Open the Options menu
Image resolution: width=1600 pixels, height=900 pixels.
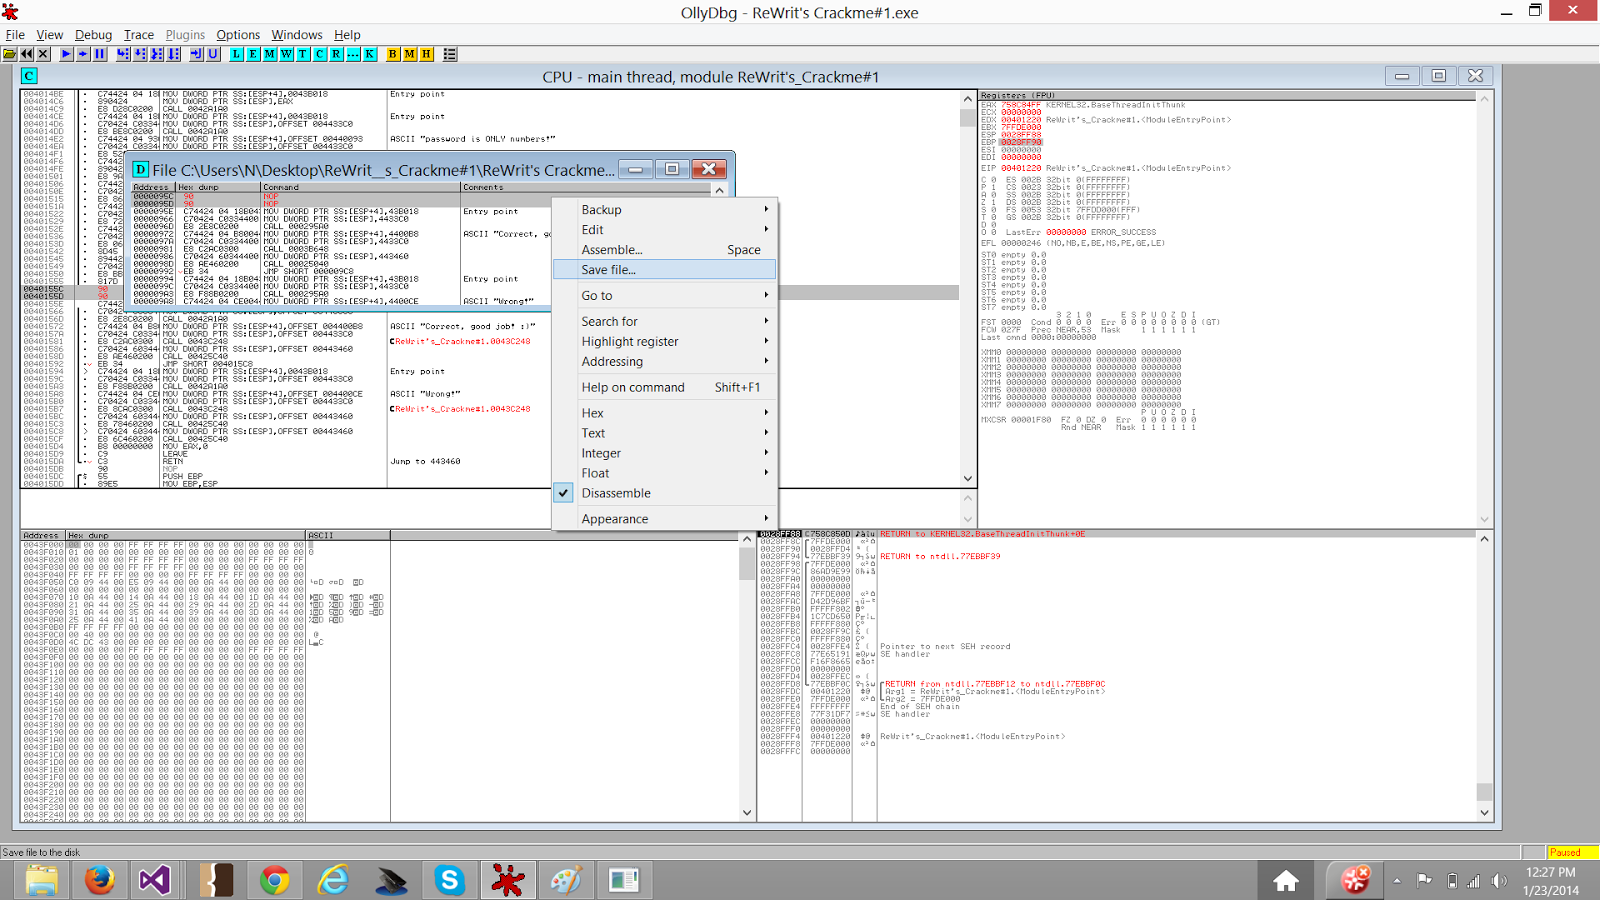tap(238, 35)
